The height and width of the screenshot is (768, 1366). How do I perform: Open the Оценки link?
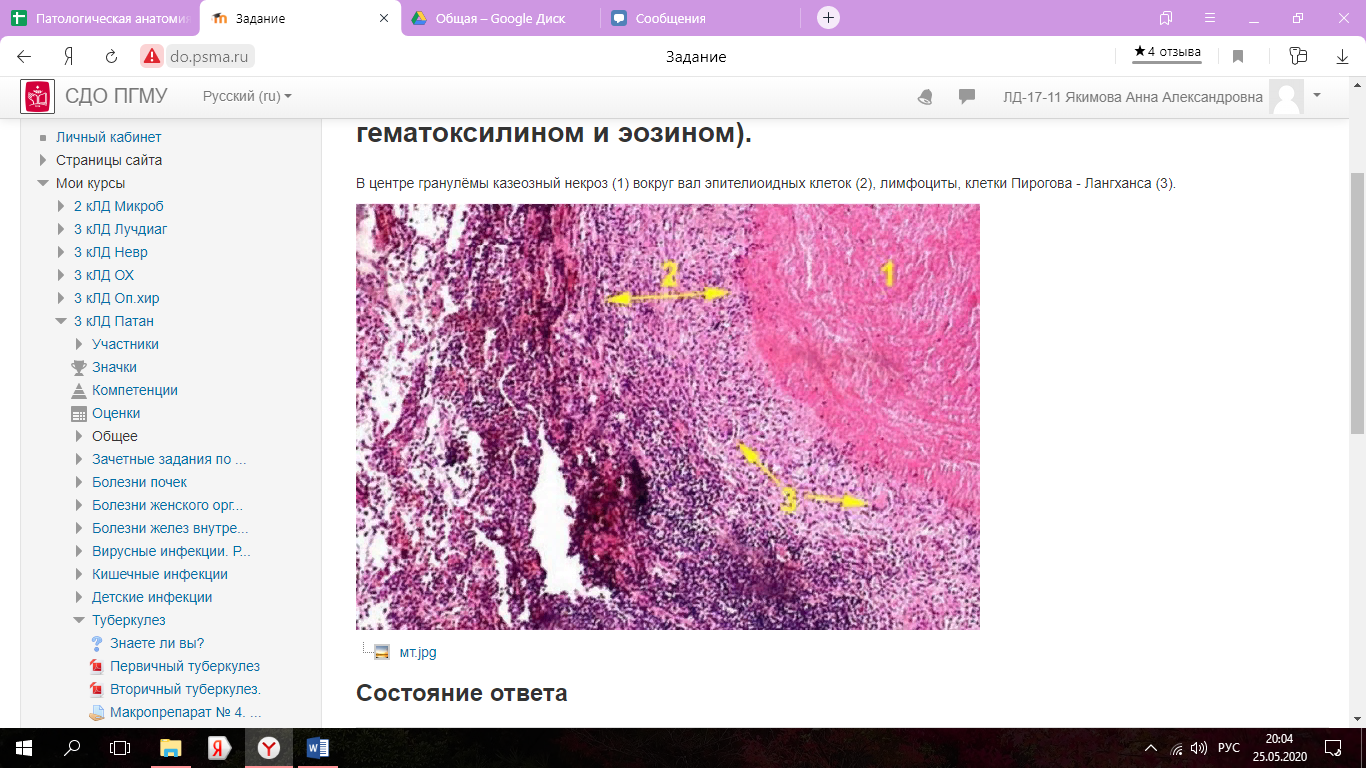116,413
